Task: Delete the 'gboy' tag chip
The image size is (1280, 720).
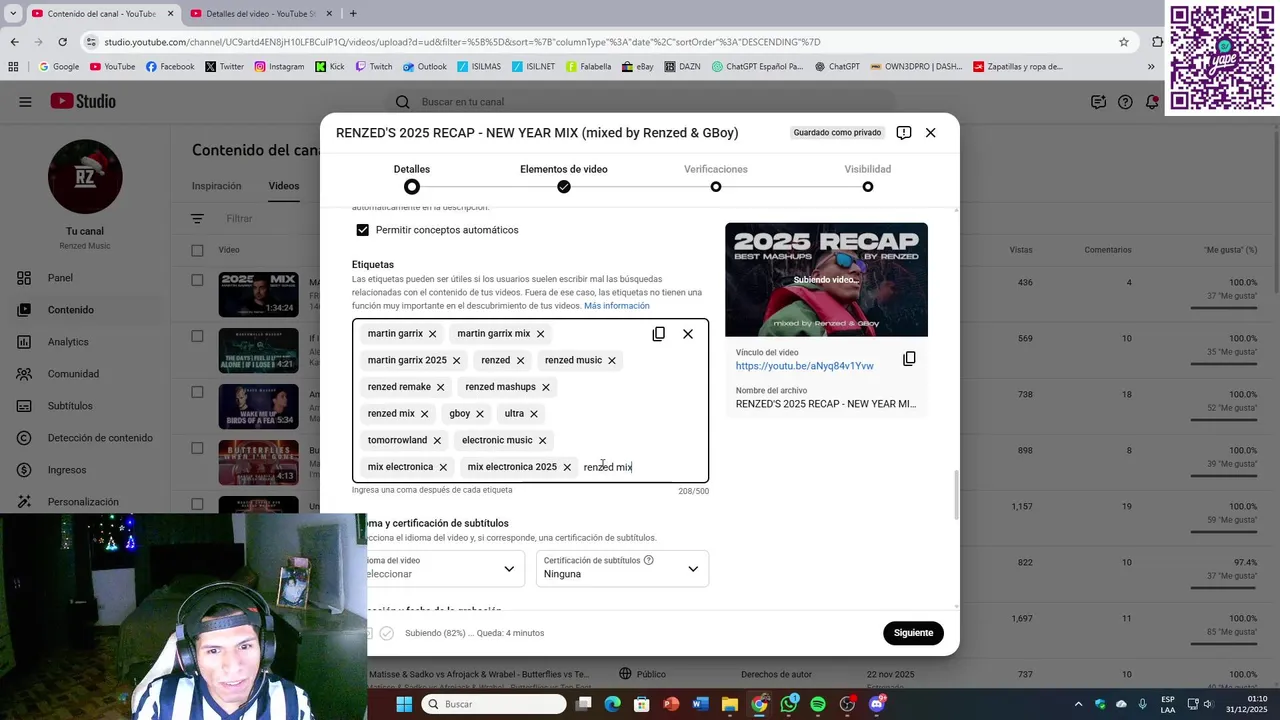Action: [x=479, y=414]
